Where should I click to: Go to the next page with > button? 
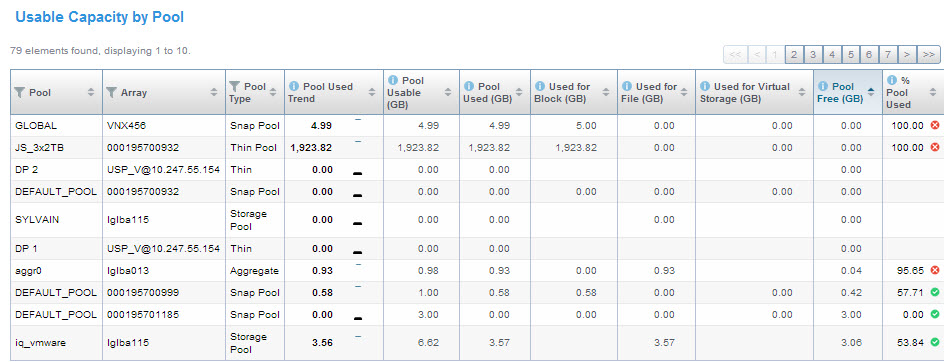click(x=907, y=54)
